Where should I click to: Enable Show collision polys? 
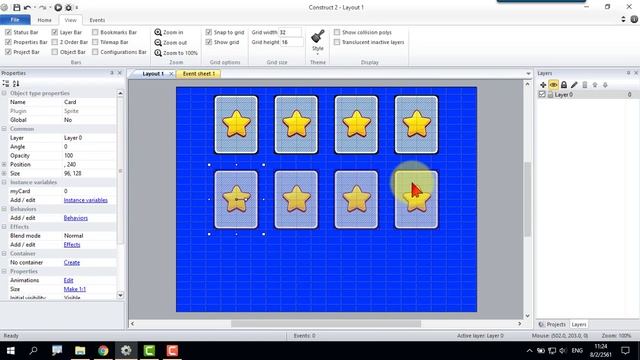pyautogui.click(x=337, y=32)
